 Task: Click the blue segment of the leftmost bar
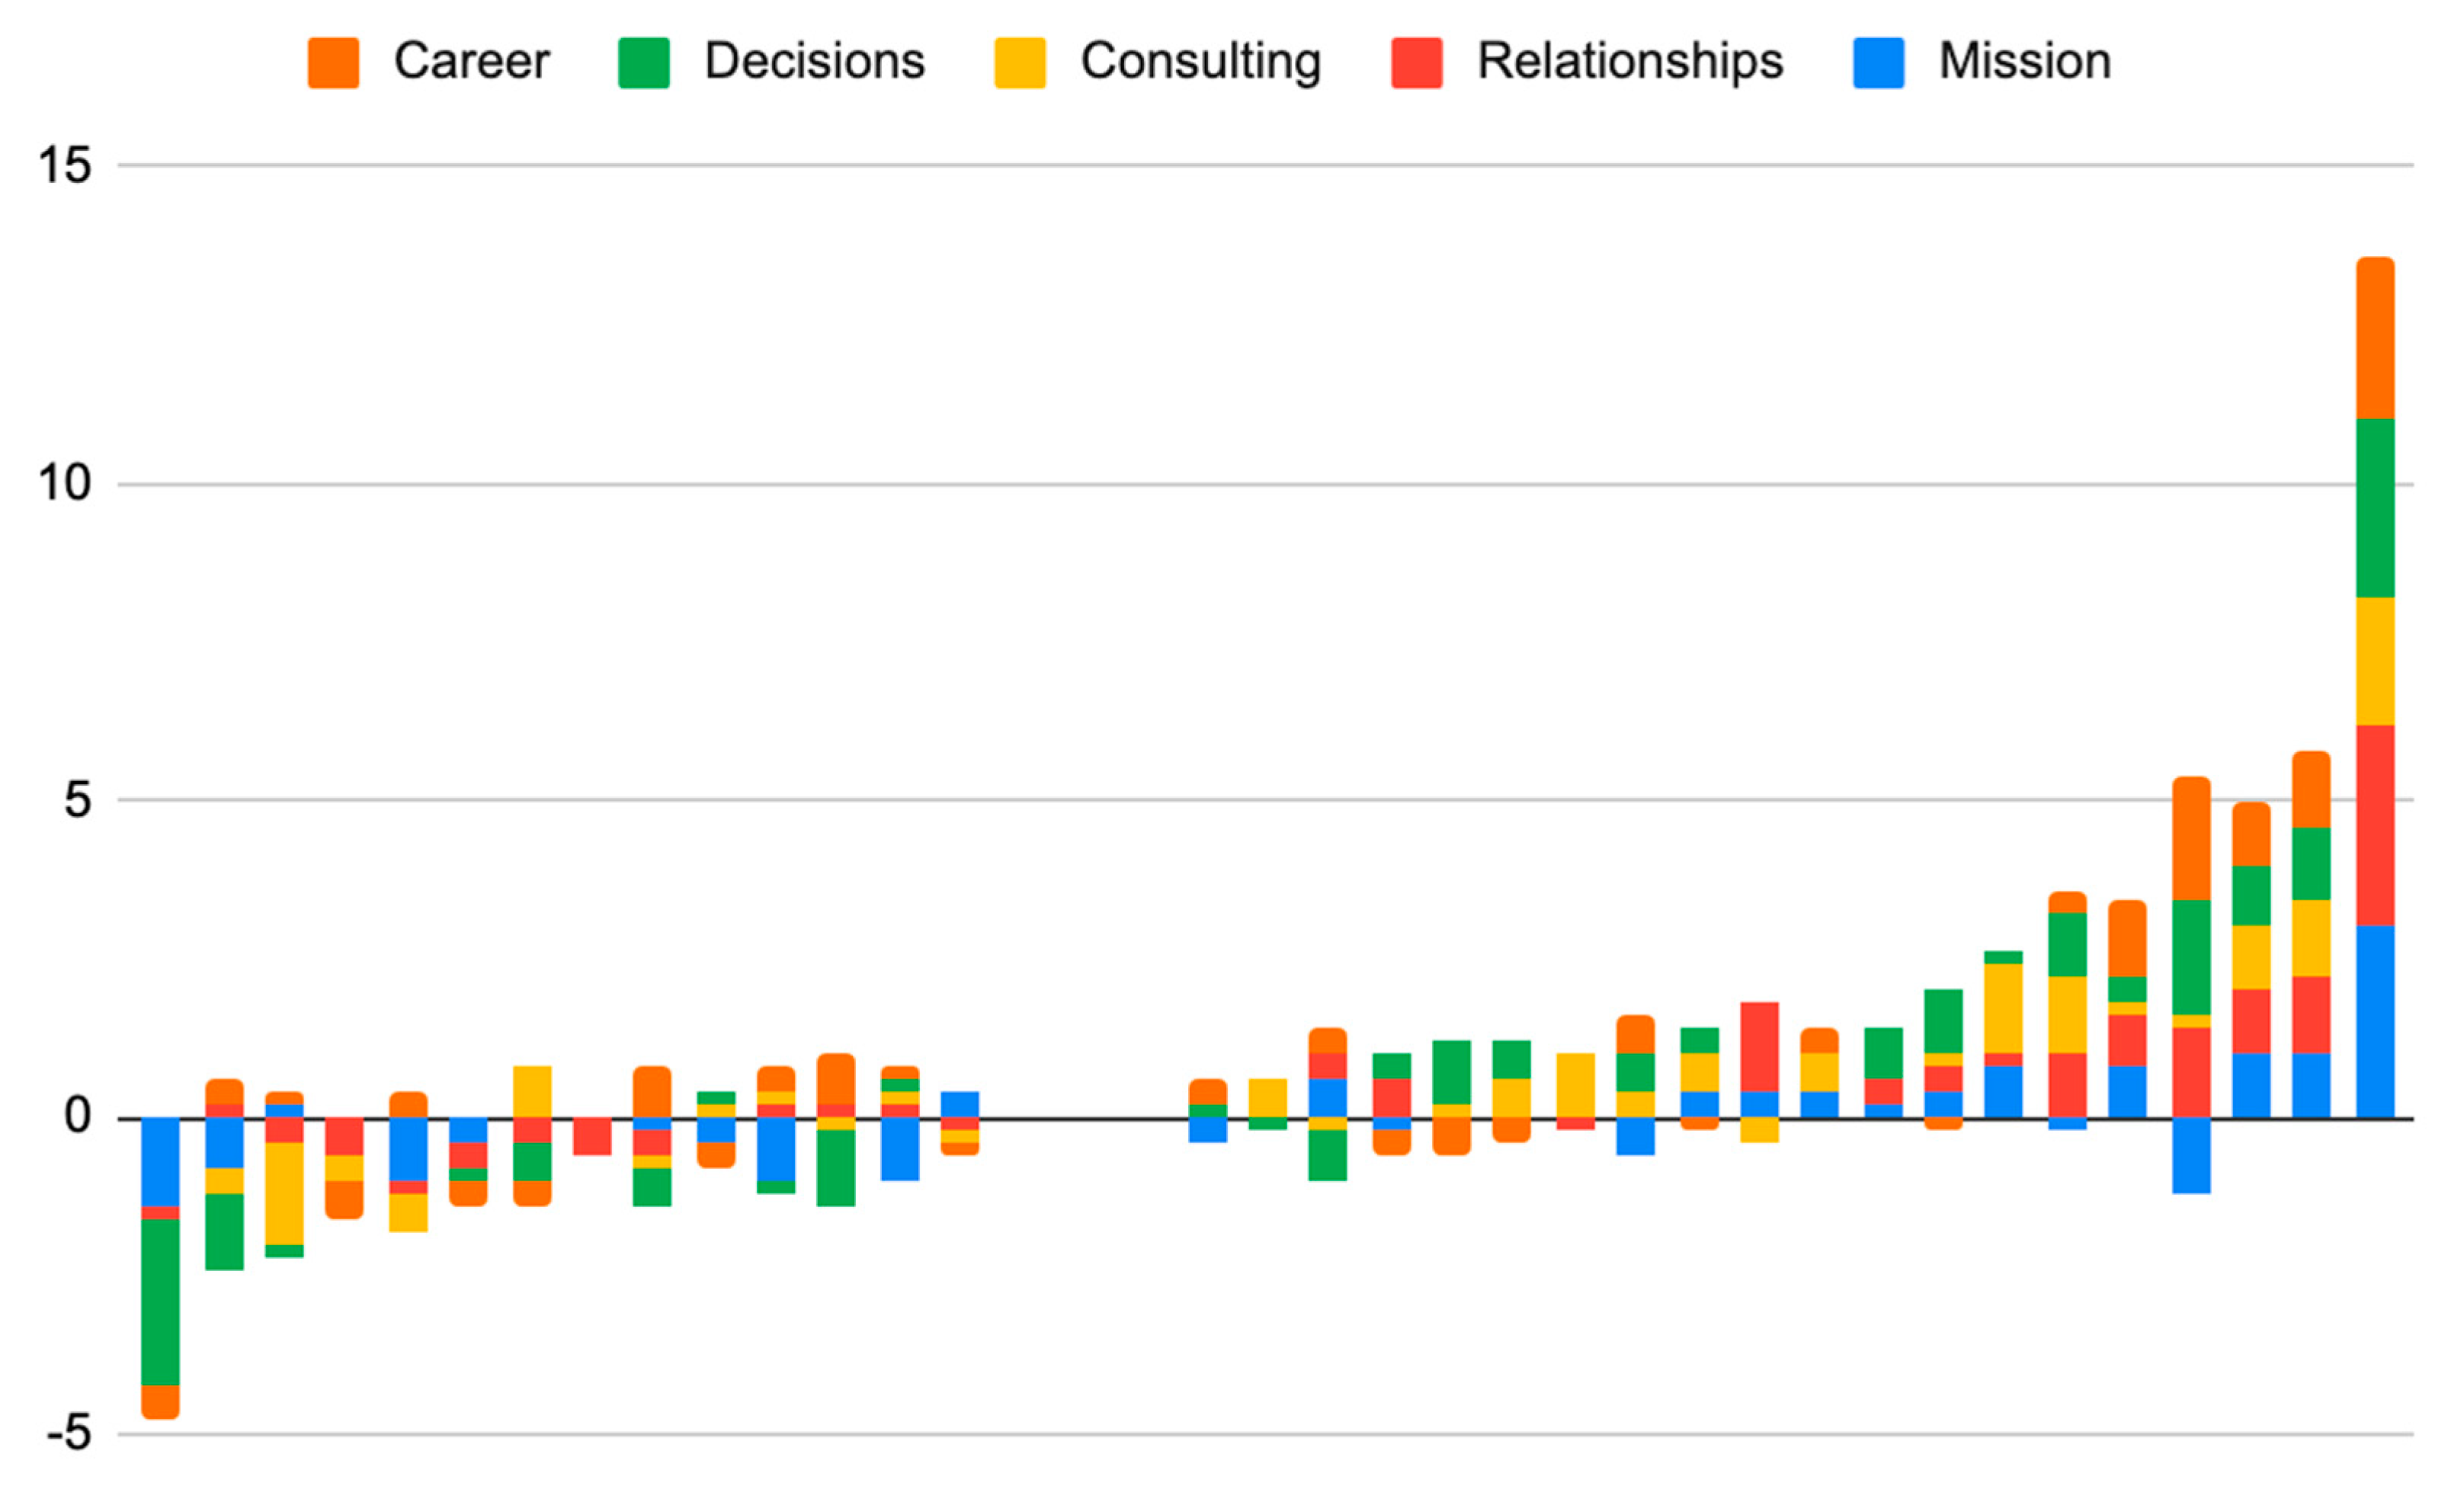pos(160,1162)
